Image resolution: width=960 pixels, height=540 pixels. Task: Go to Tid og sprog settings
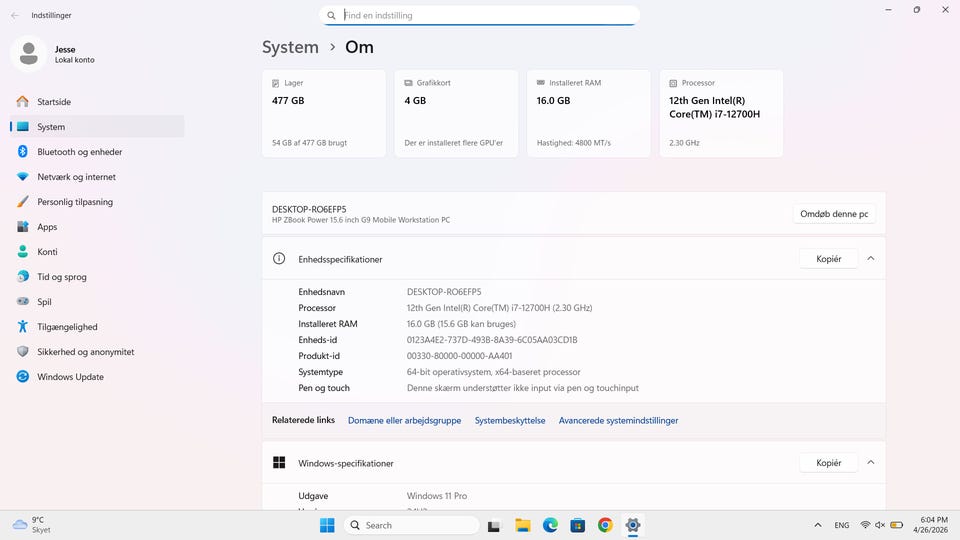[x=61, y=277]
